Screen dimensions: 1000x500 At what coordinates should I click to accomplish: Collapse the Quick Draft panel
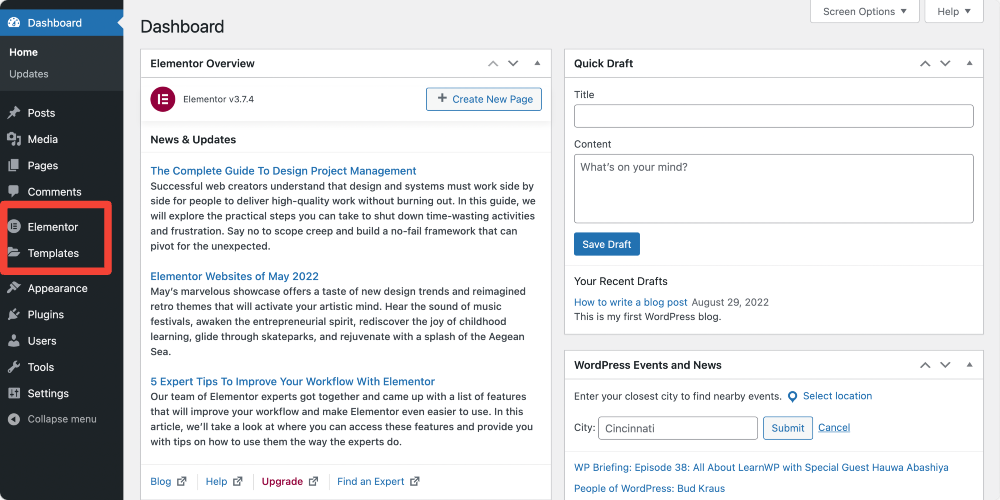pos(969,63)
